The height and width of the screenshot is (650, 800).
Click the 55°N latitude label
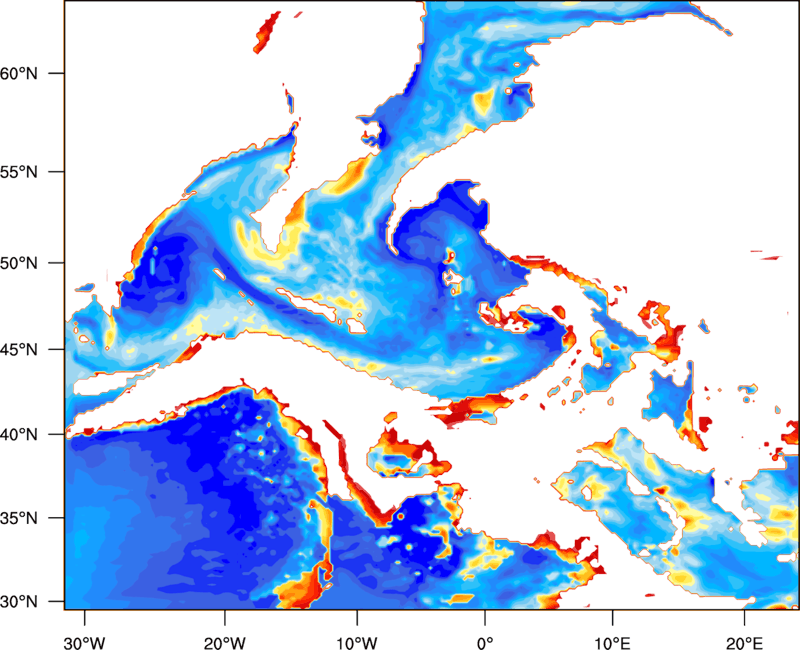pos(19,172)
